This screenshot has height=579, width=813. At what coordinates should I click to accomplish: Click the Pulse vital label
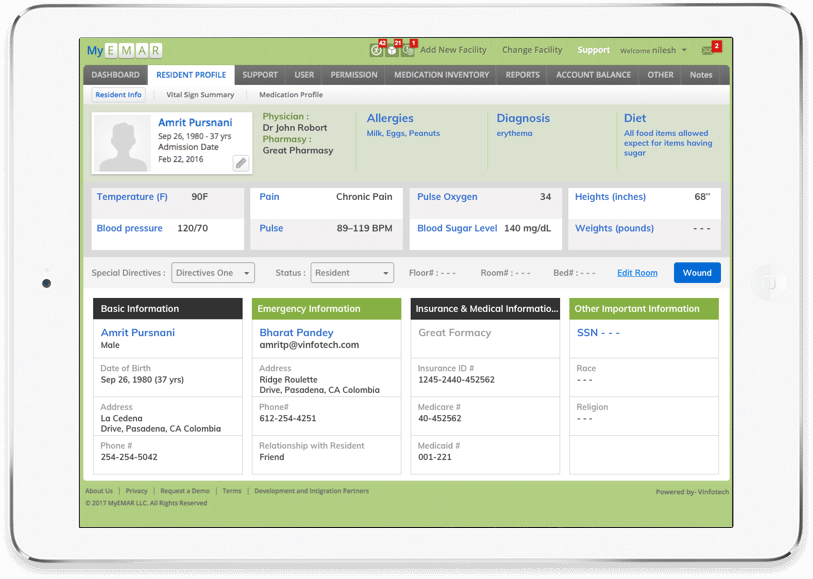pyautogui.click(x=271, y=228)
